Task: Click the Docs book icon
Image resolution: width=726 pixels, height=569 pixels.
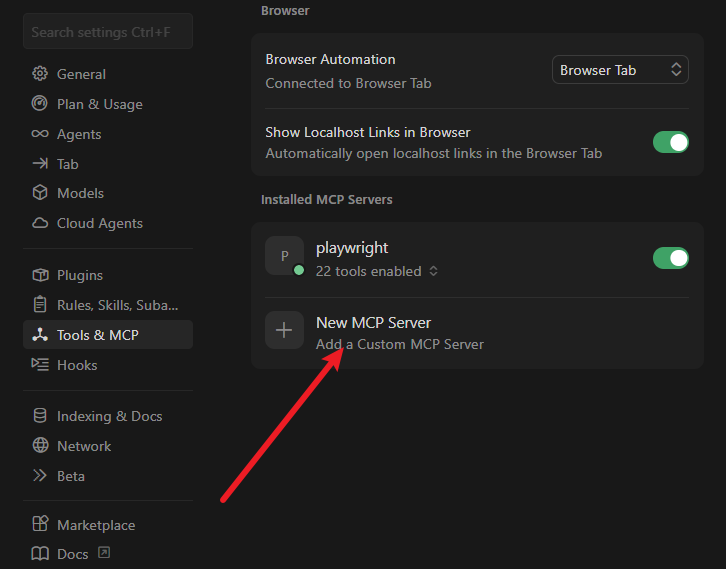Action: click(40, 554)
